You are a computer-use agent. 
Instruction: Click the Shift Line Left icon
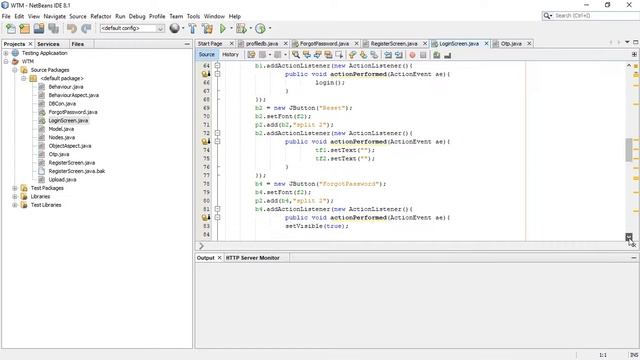(388, 55)
